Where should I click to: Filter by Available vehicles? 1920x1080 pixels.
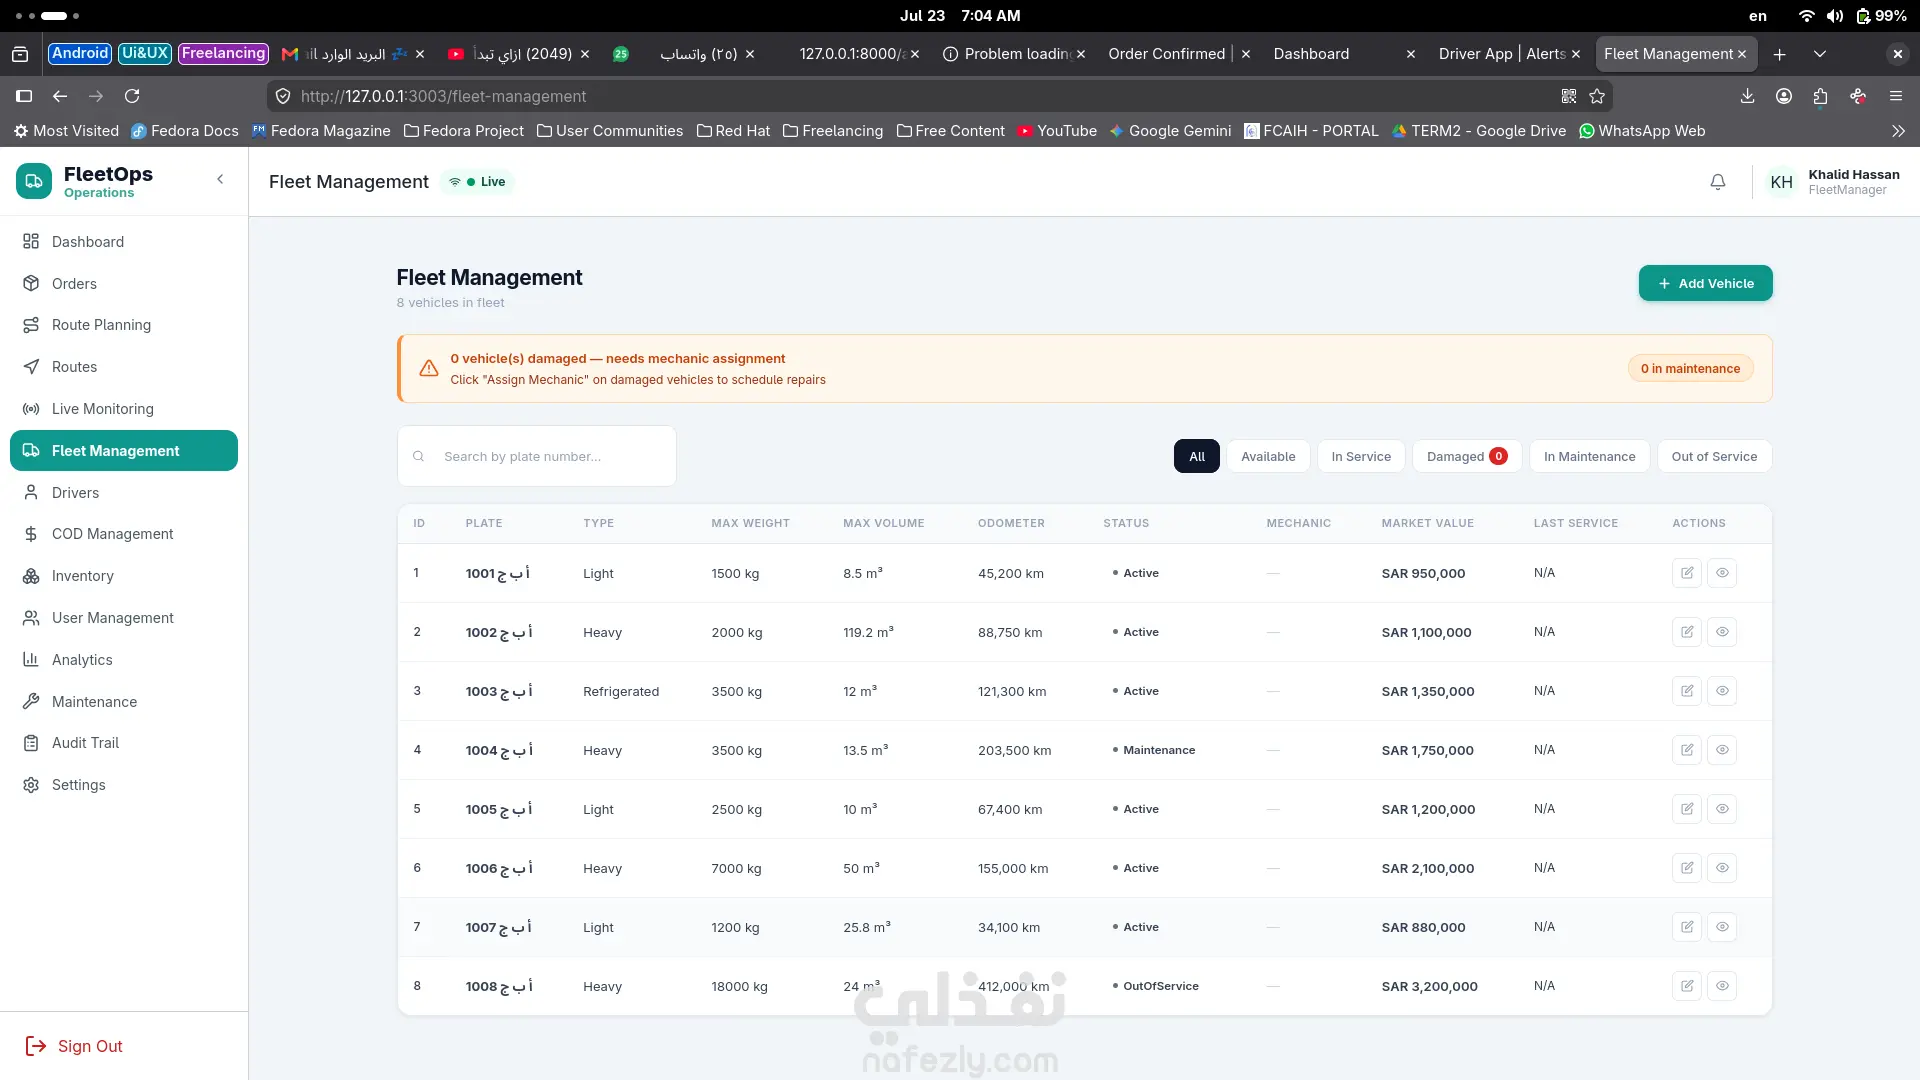point(1268,457)
